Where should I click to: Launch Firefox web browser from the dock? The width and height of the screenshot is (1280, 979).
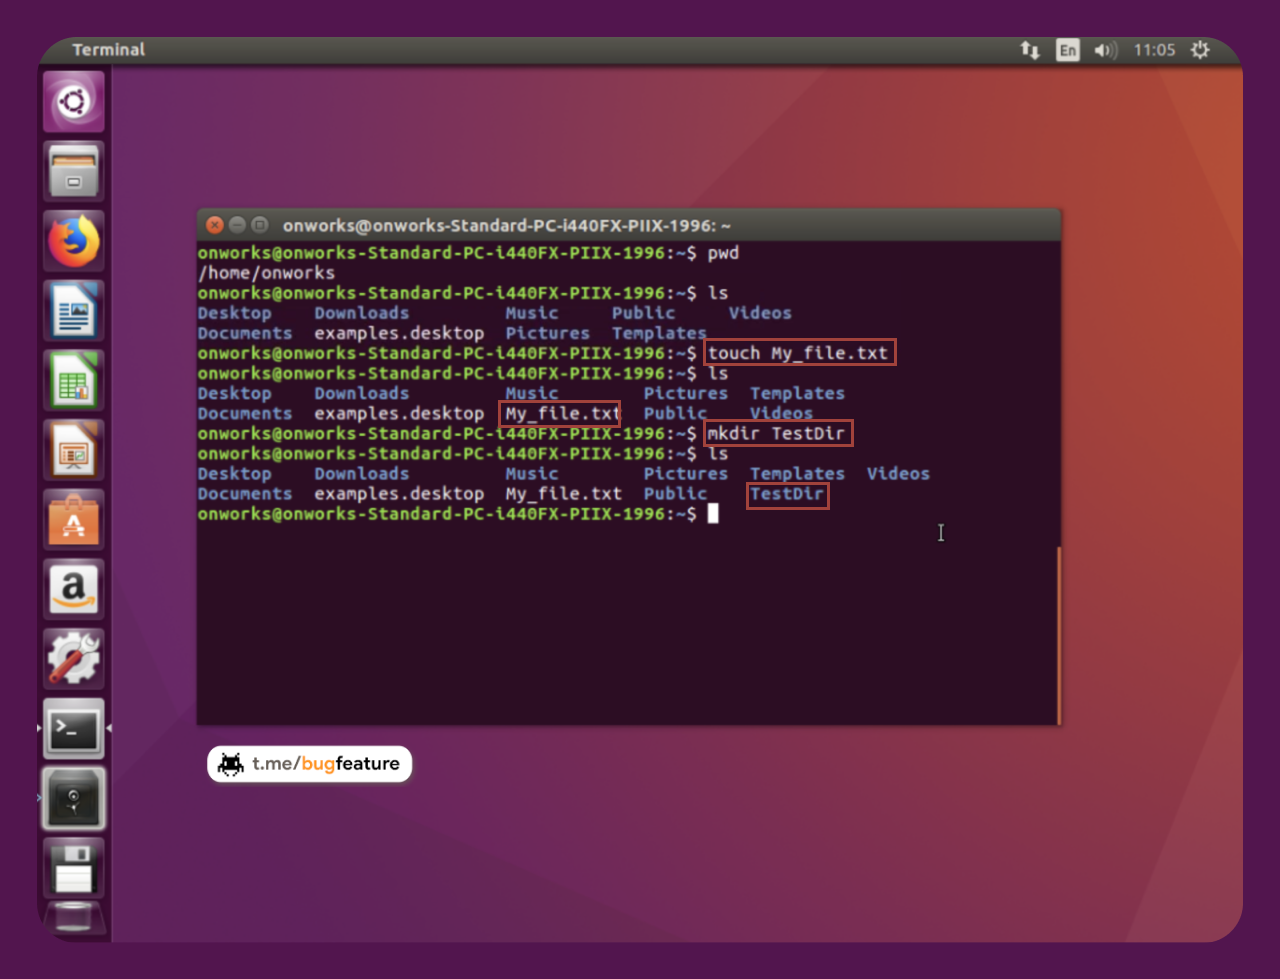pos(74,241)
